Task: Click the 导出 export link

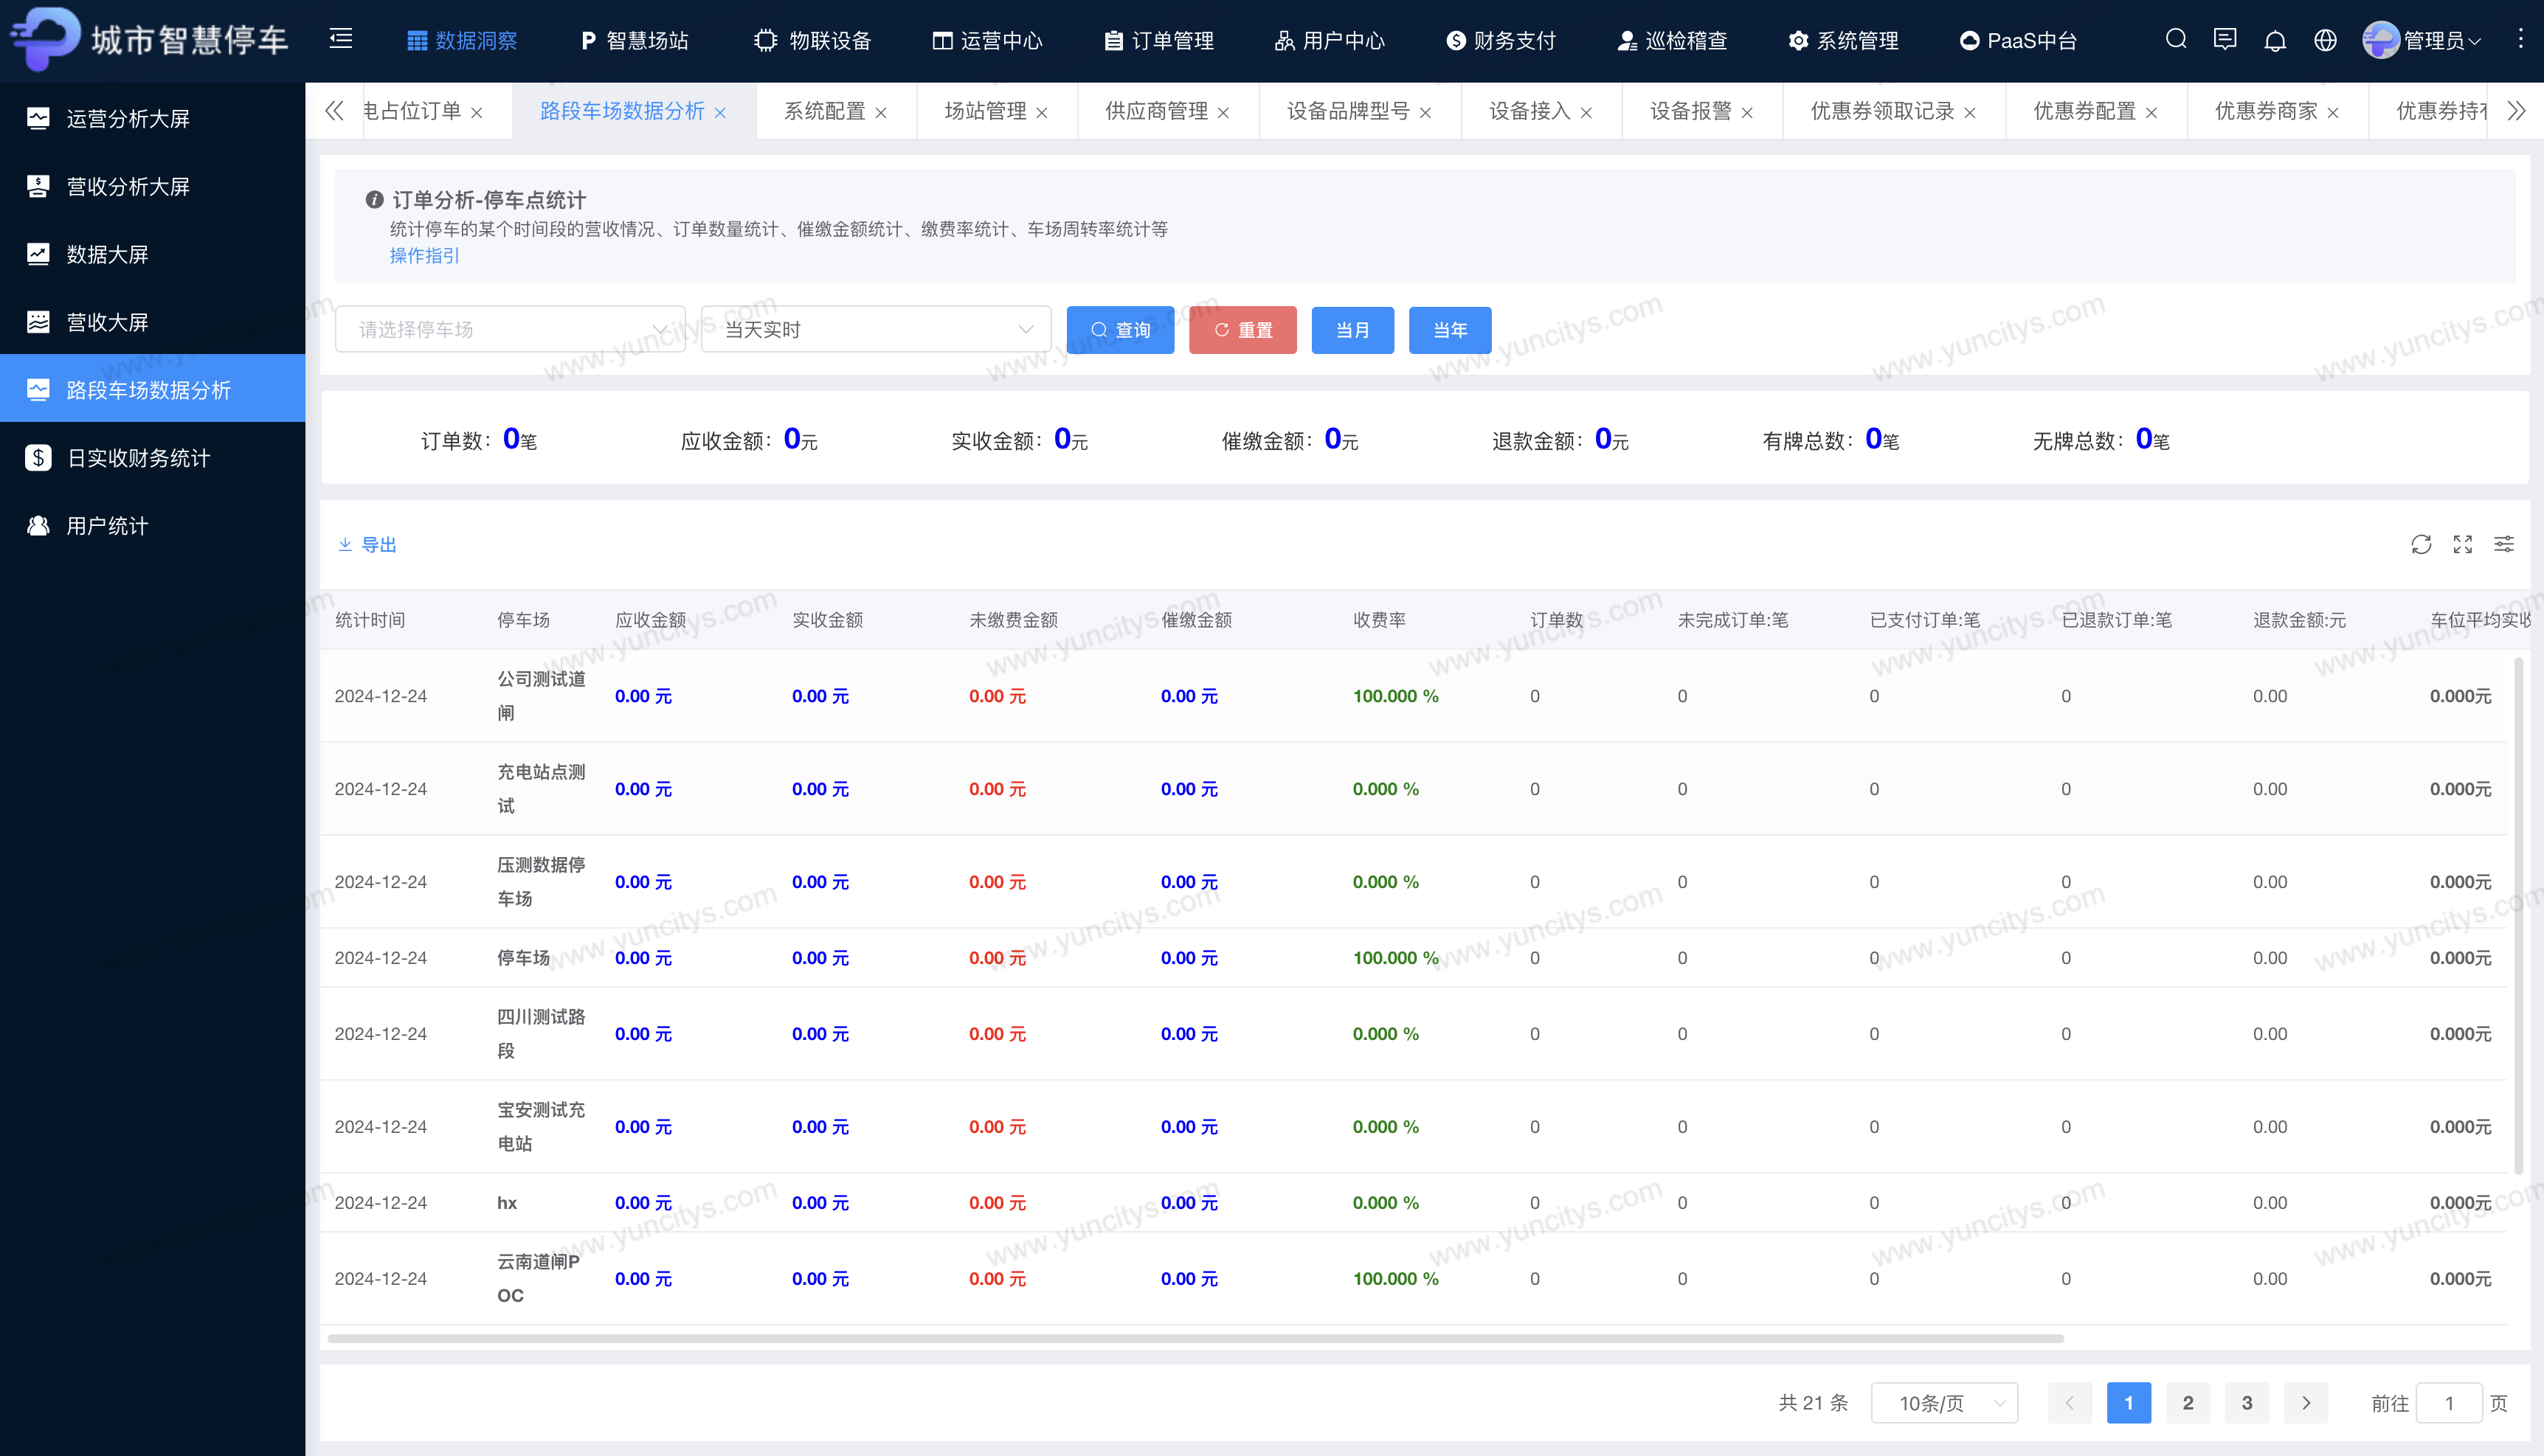Action: (367, 545)
